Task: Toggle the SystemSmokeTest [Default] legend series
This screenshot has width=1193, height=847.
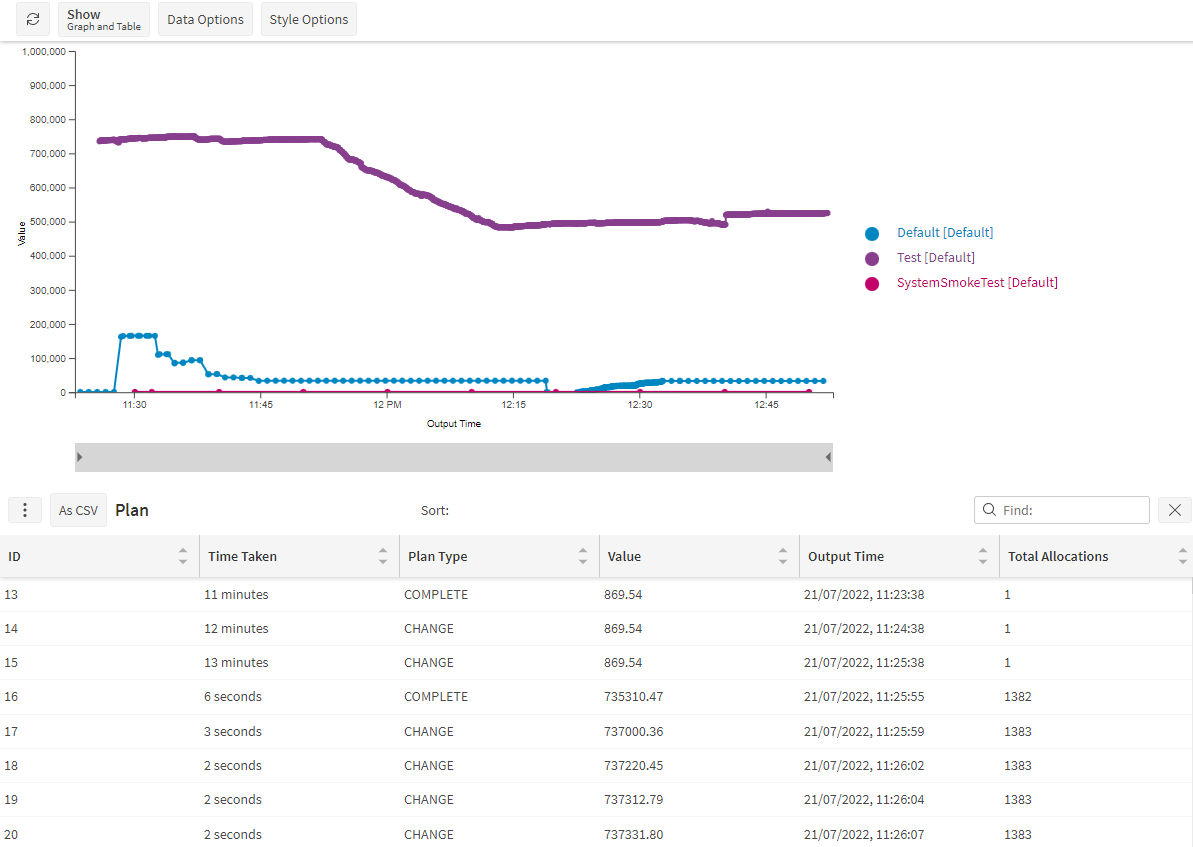Action: [x=977, y=283]
